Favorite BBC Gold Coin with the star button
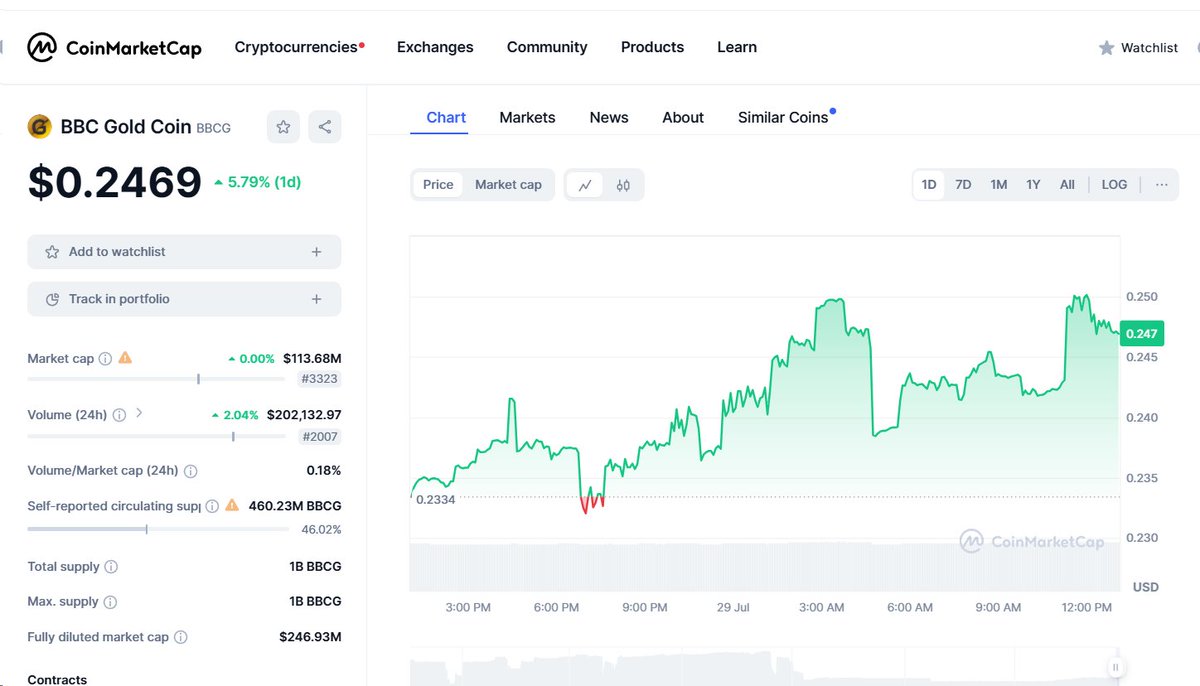The height and width of the screenshot is (686, 1200). [x=283, y=127]
